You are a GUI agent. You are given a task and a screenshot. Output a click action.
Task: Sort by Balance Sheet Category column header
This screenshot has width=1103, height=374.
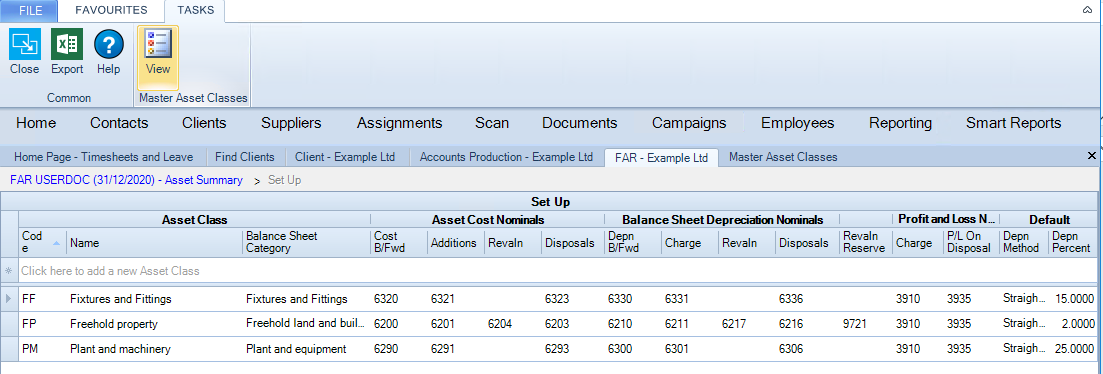307,242
